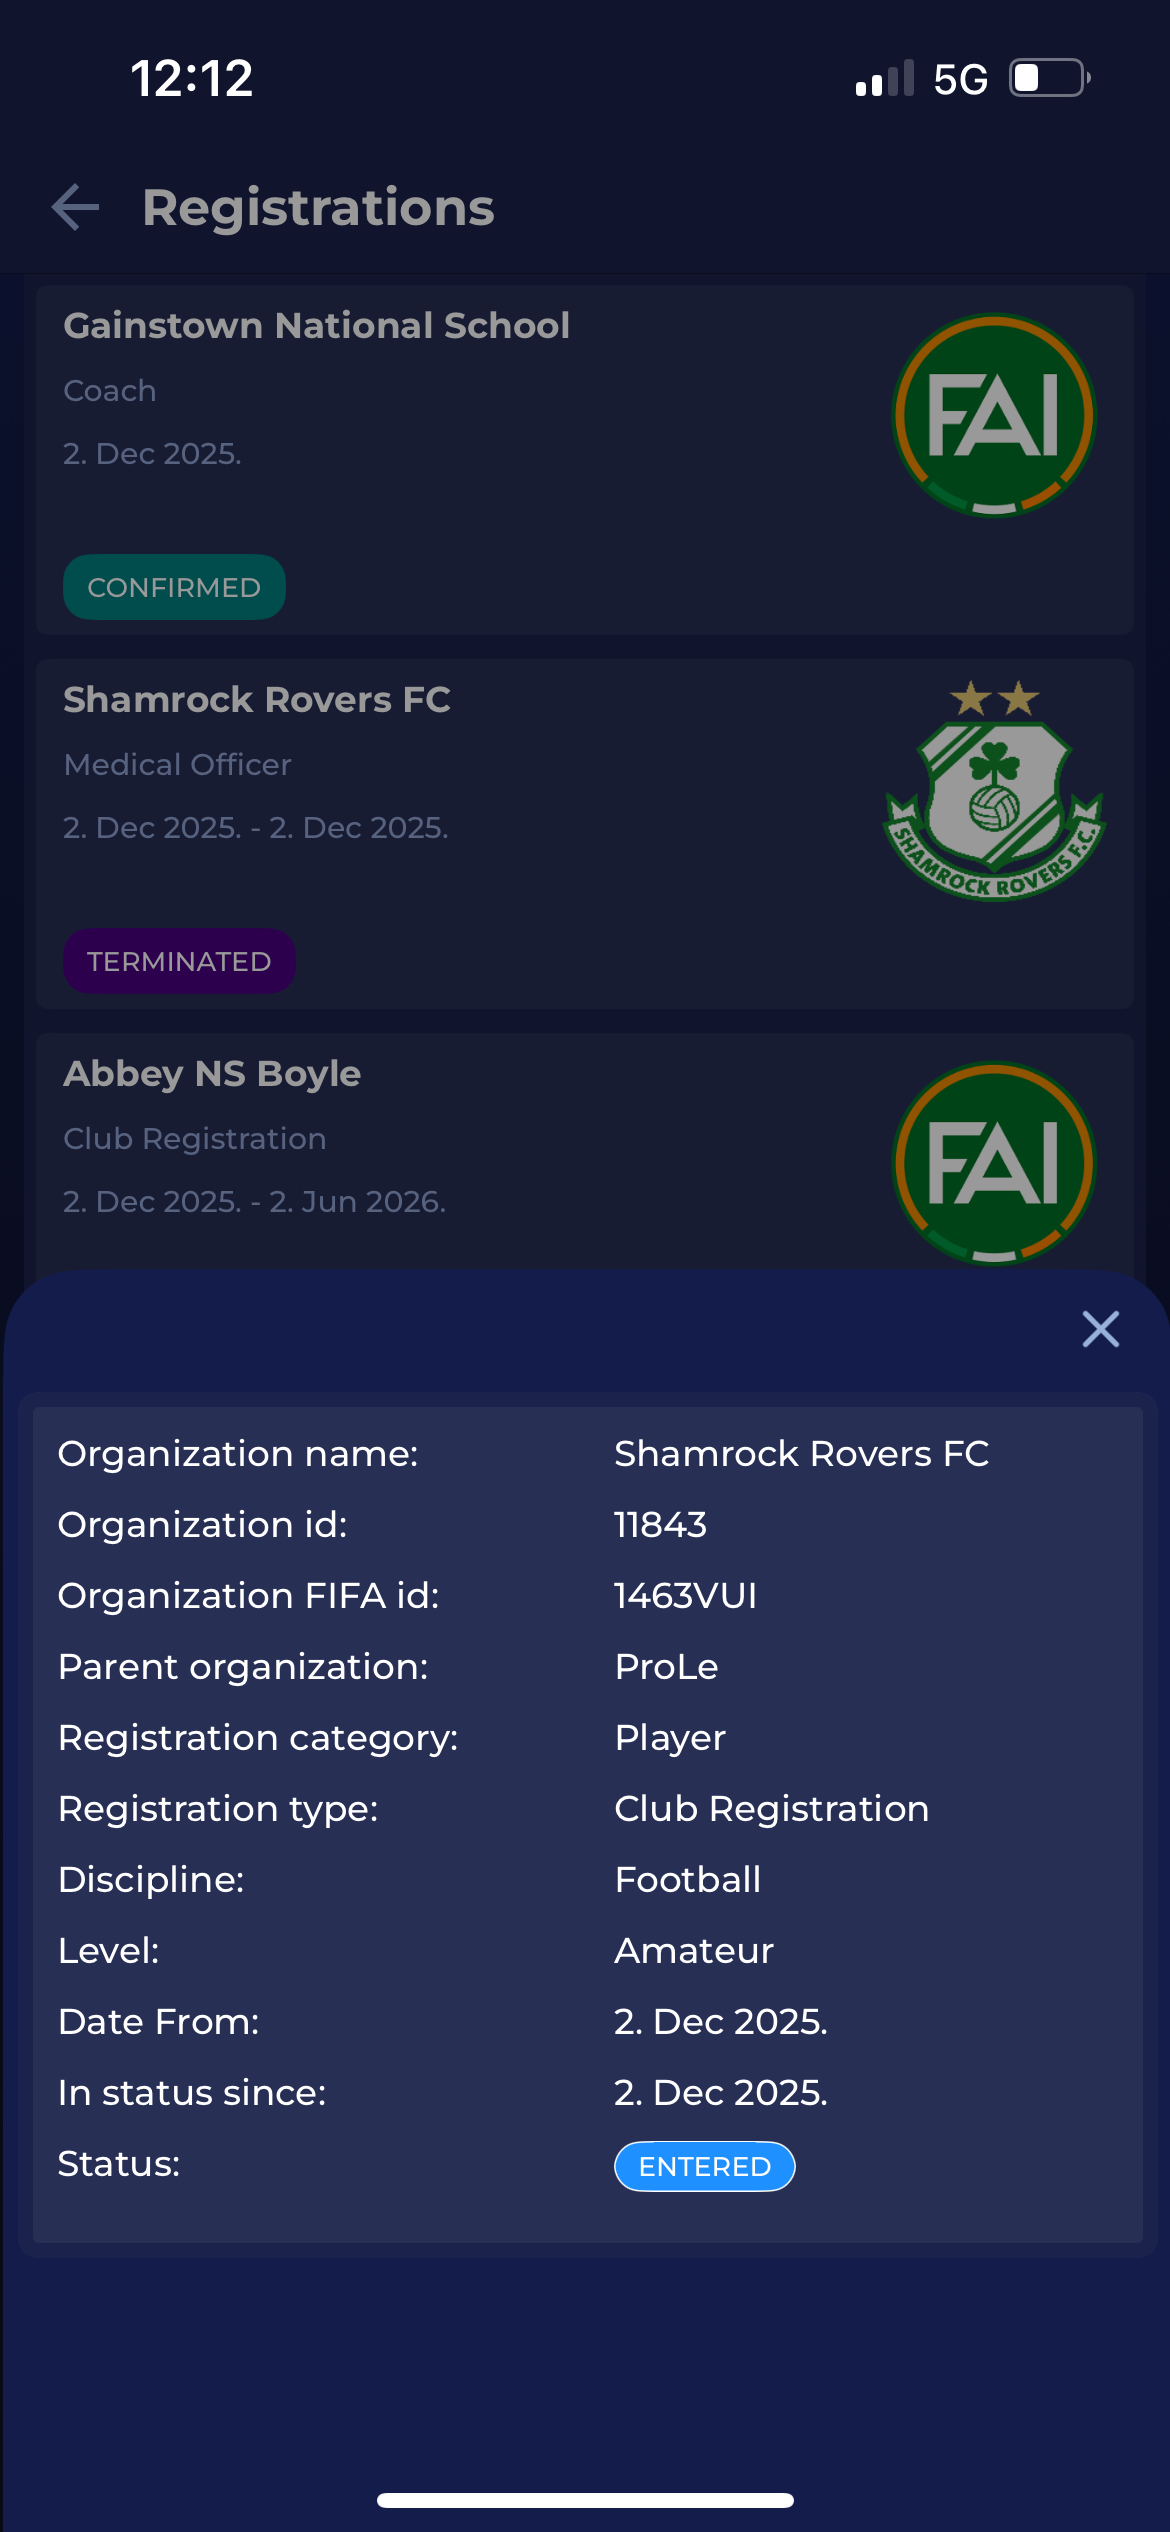Viewport: 1170px width, 2532px height.
Task: Tap the home indicator bar at the bottom
Action: click(585, 2500)
